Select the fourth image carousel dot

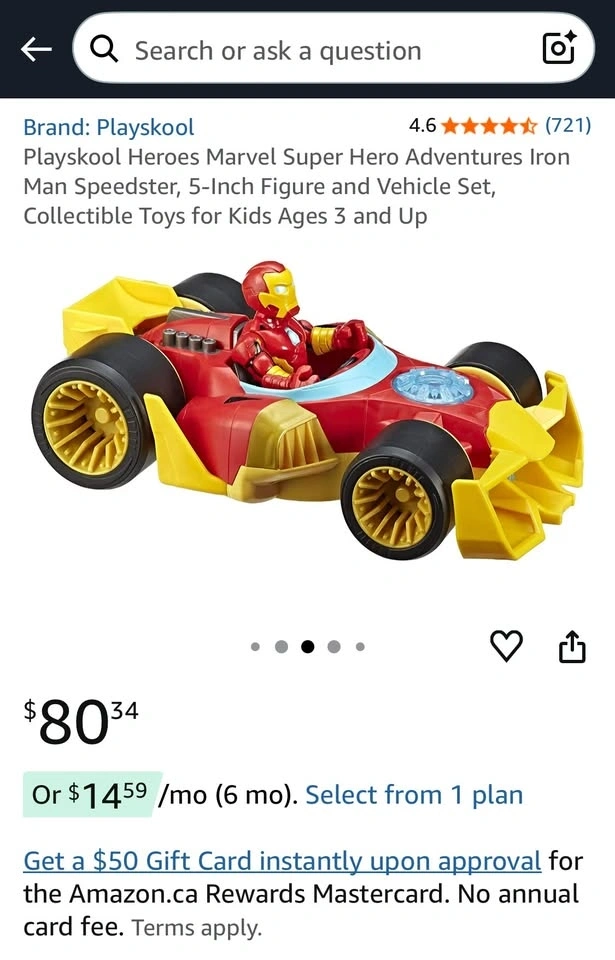334,647
